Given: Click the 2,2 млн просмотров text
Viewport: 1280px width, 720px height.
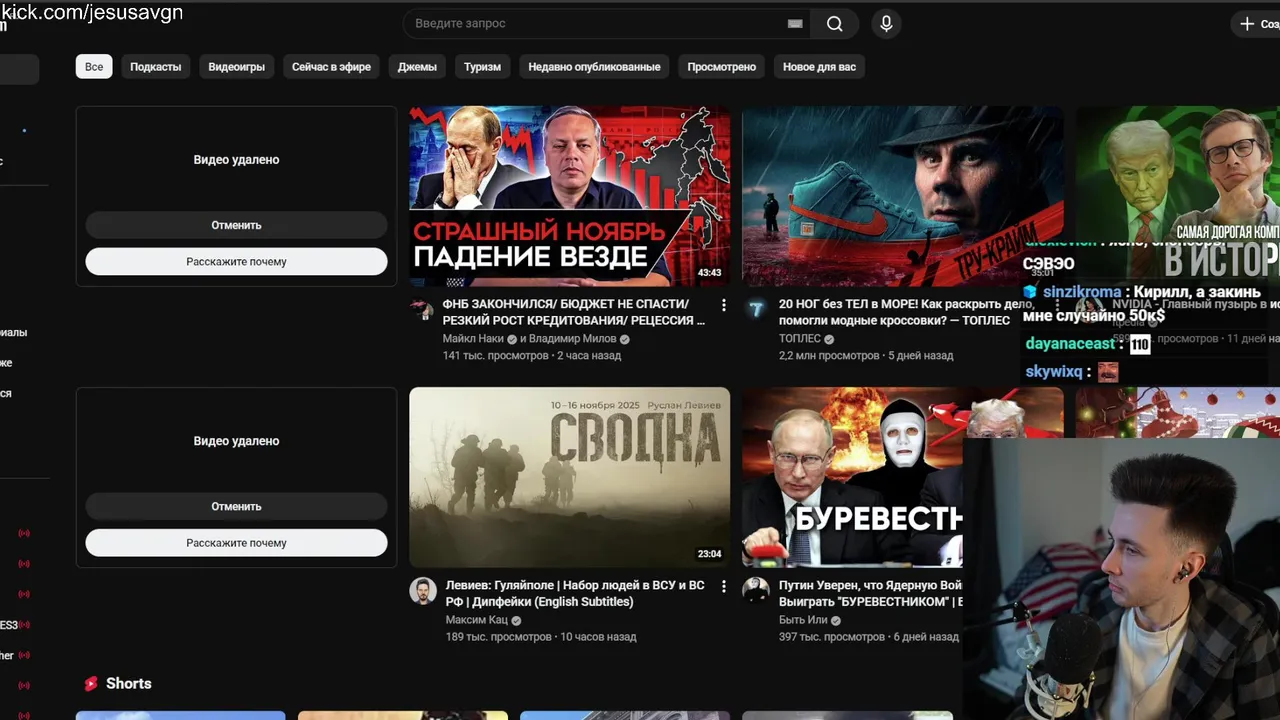Looking at the screenshot, I should 829,355.
